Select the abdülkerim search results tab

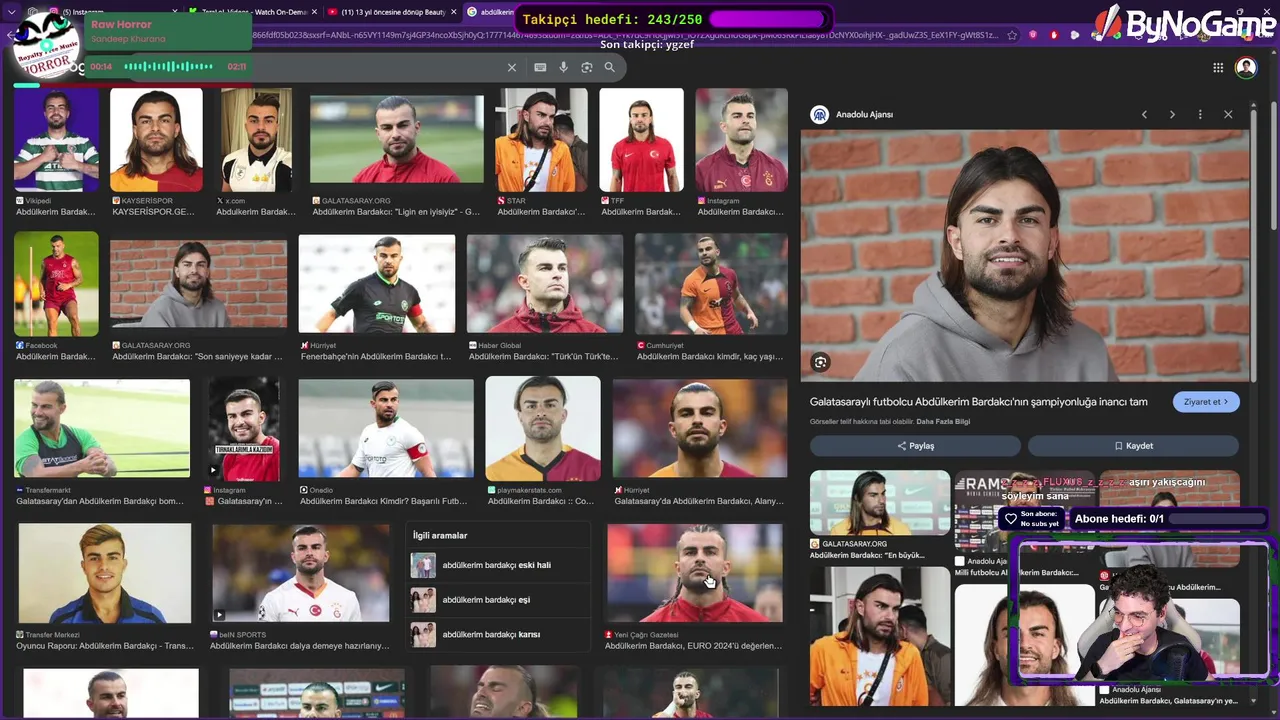pos(490,12)
